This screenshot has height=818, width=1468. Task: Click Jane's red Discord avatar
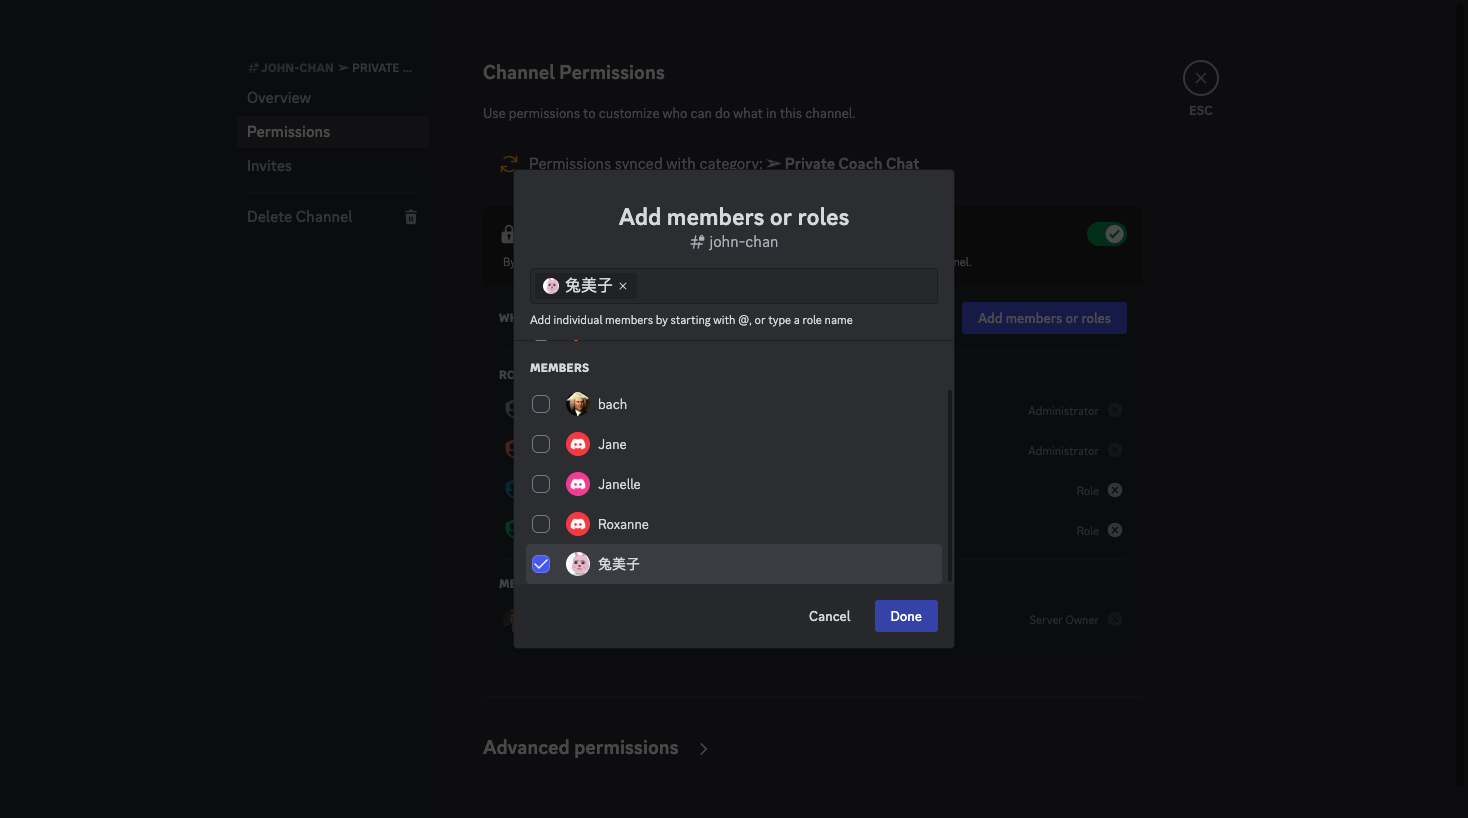[578, 444]
